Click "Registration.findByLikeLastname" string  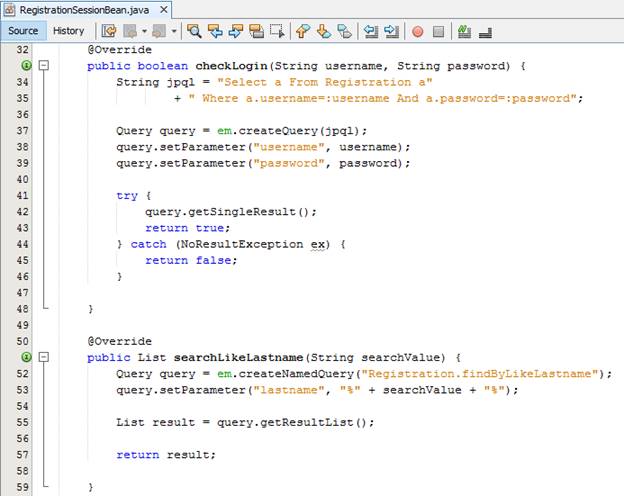[x=480, y=374]
